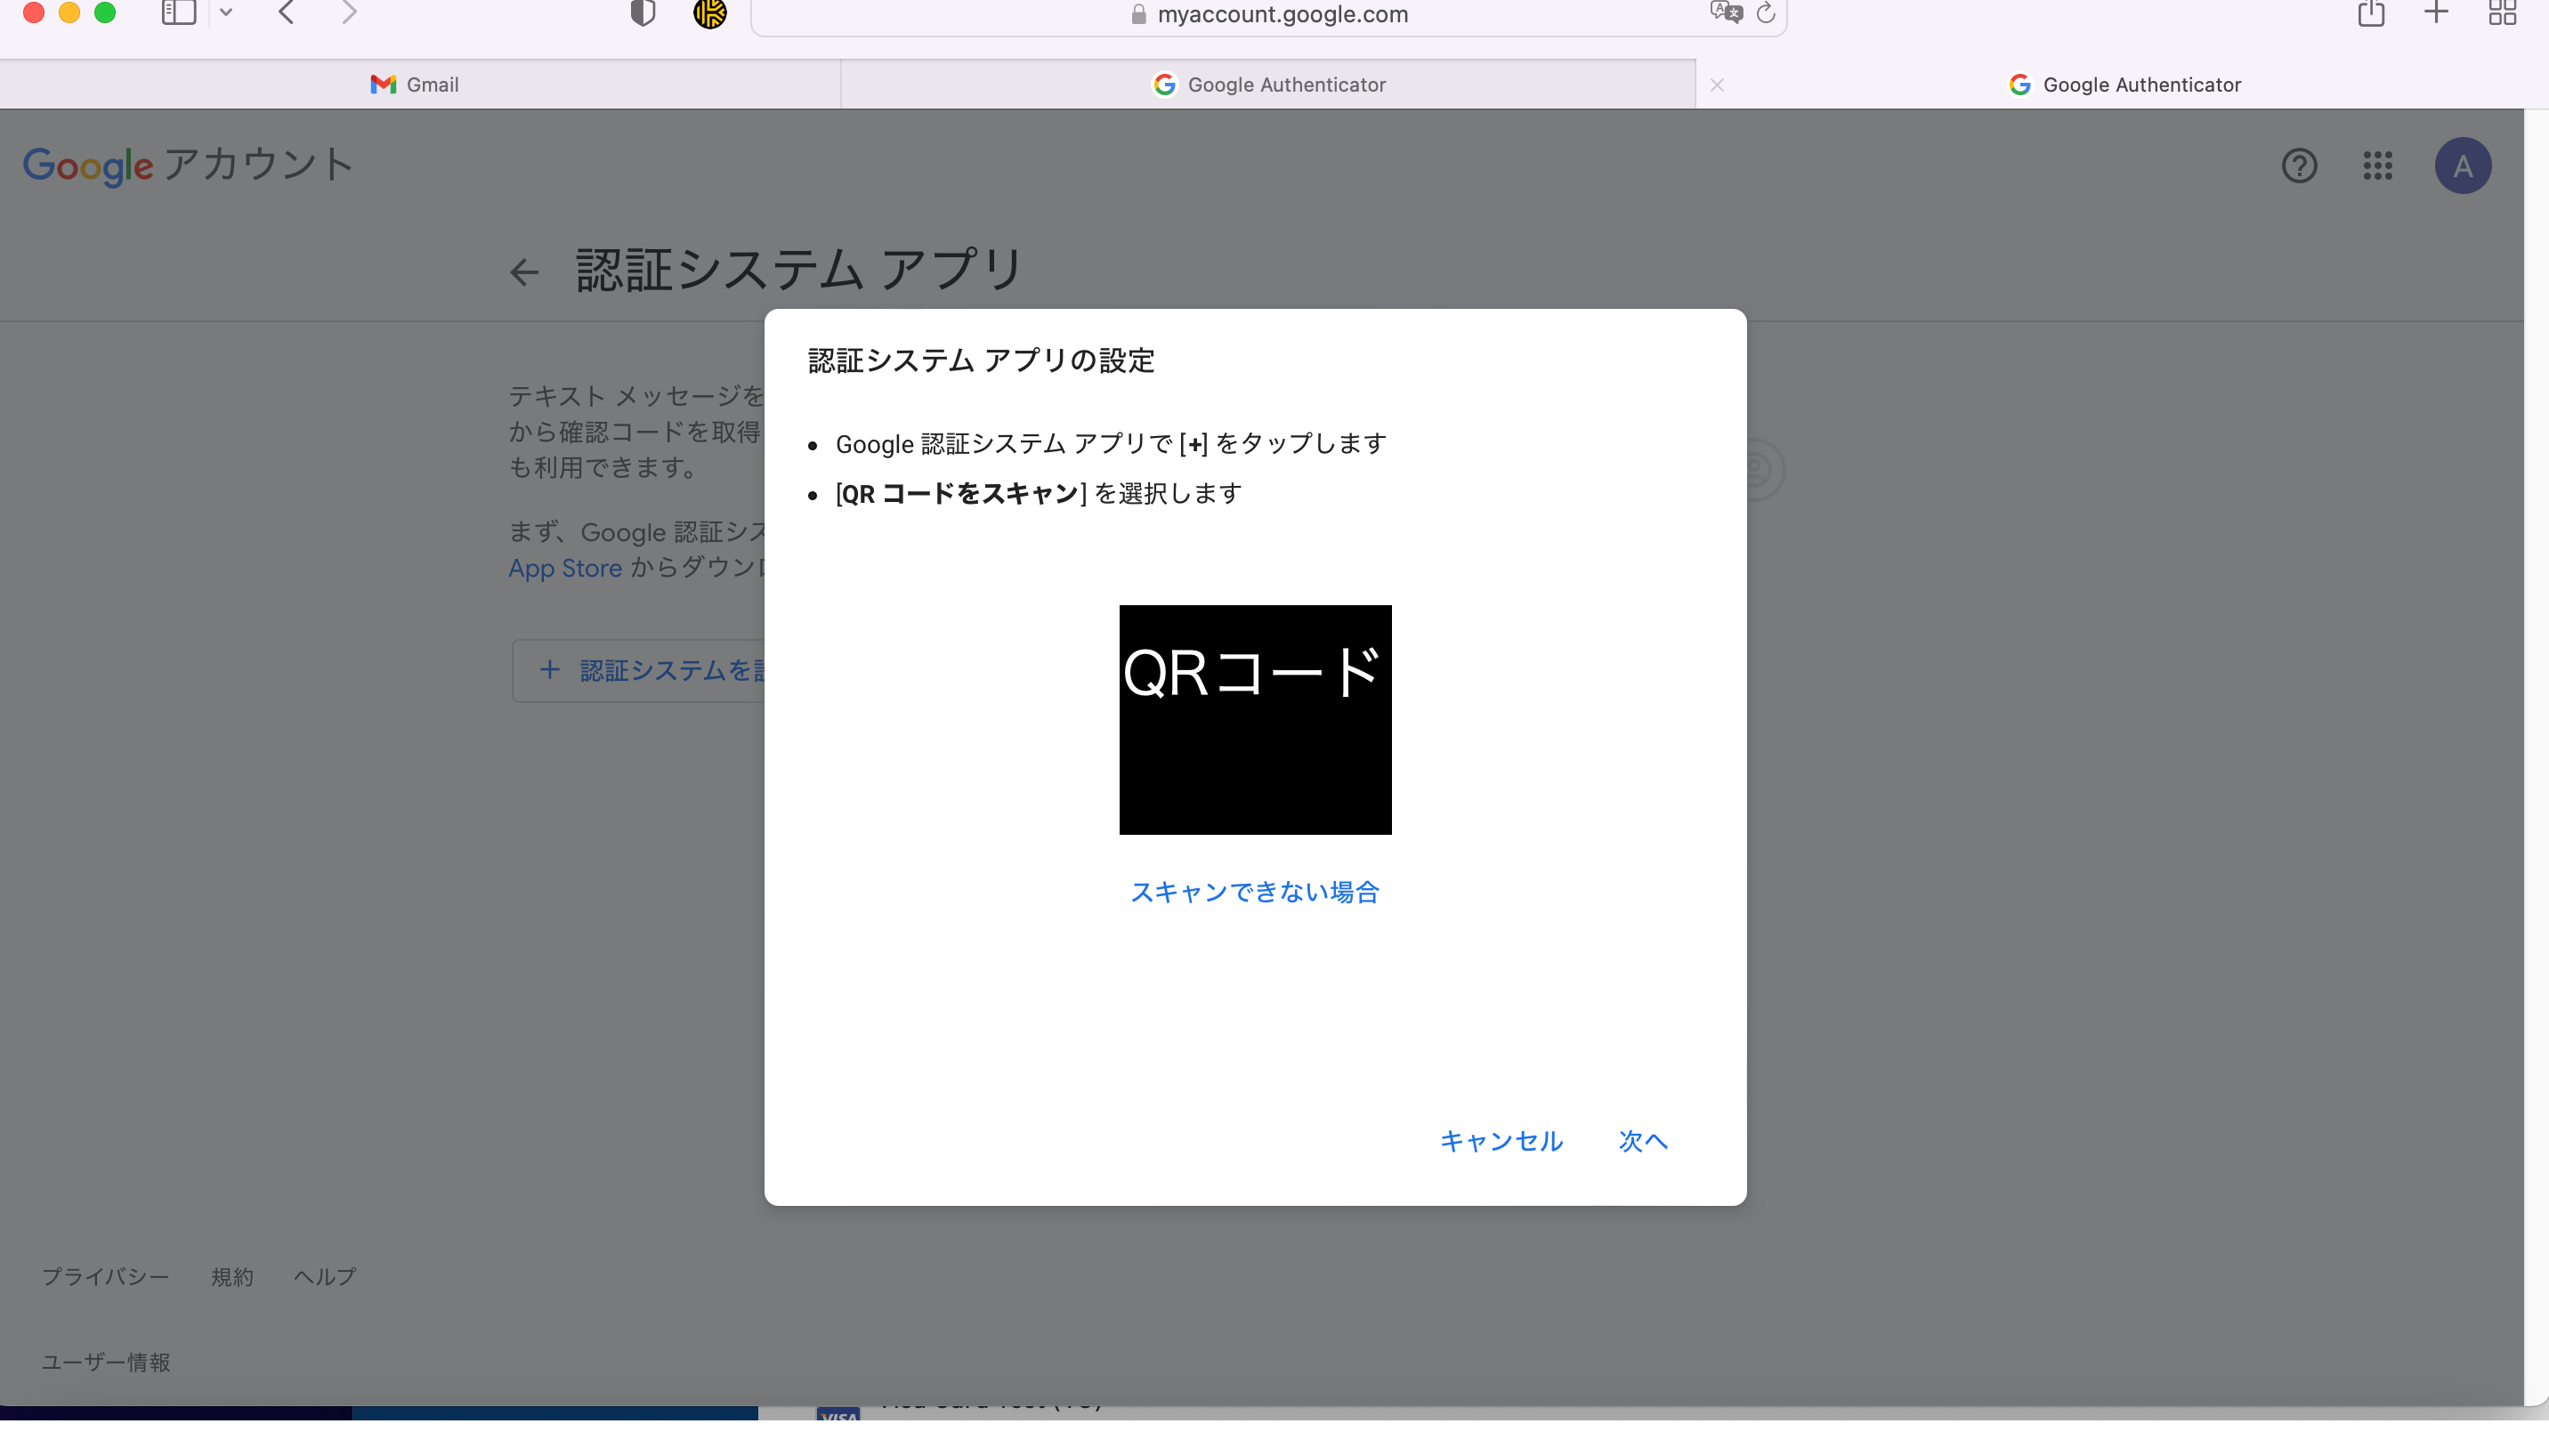Click the myaccount.google.com address bar
The width and height of the screenshot is (2549, 1456).
click(x=1282, y=15)
